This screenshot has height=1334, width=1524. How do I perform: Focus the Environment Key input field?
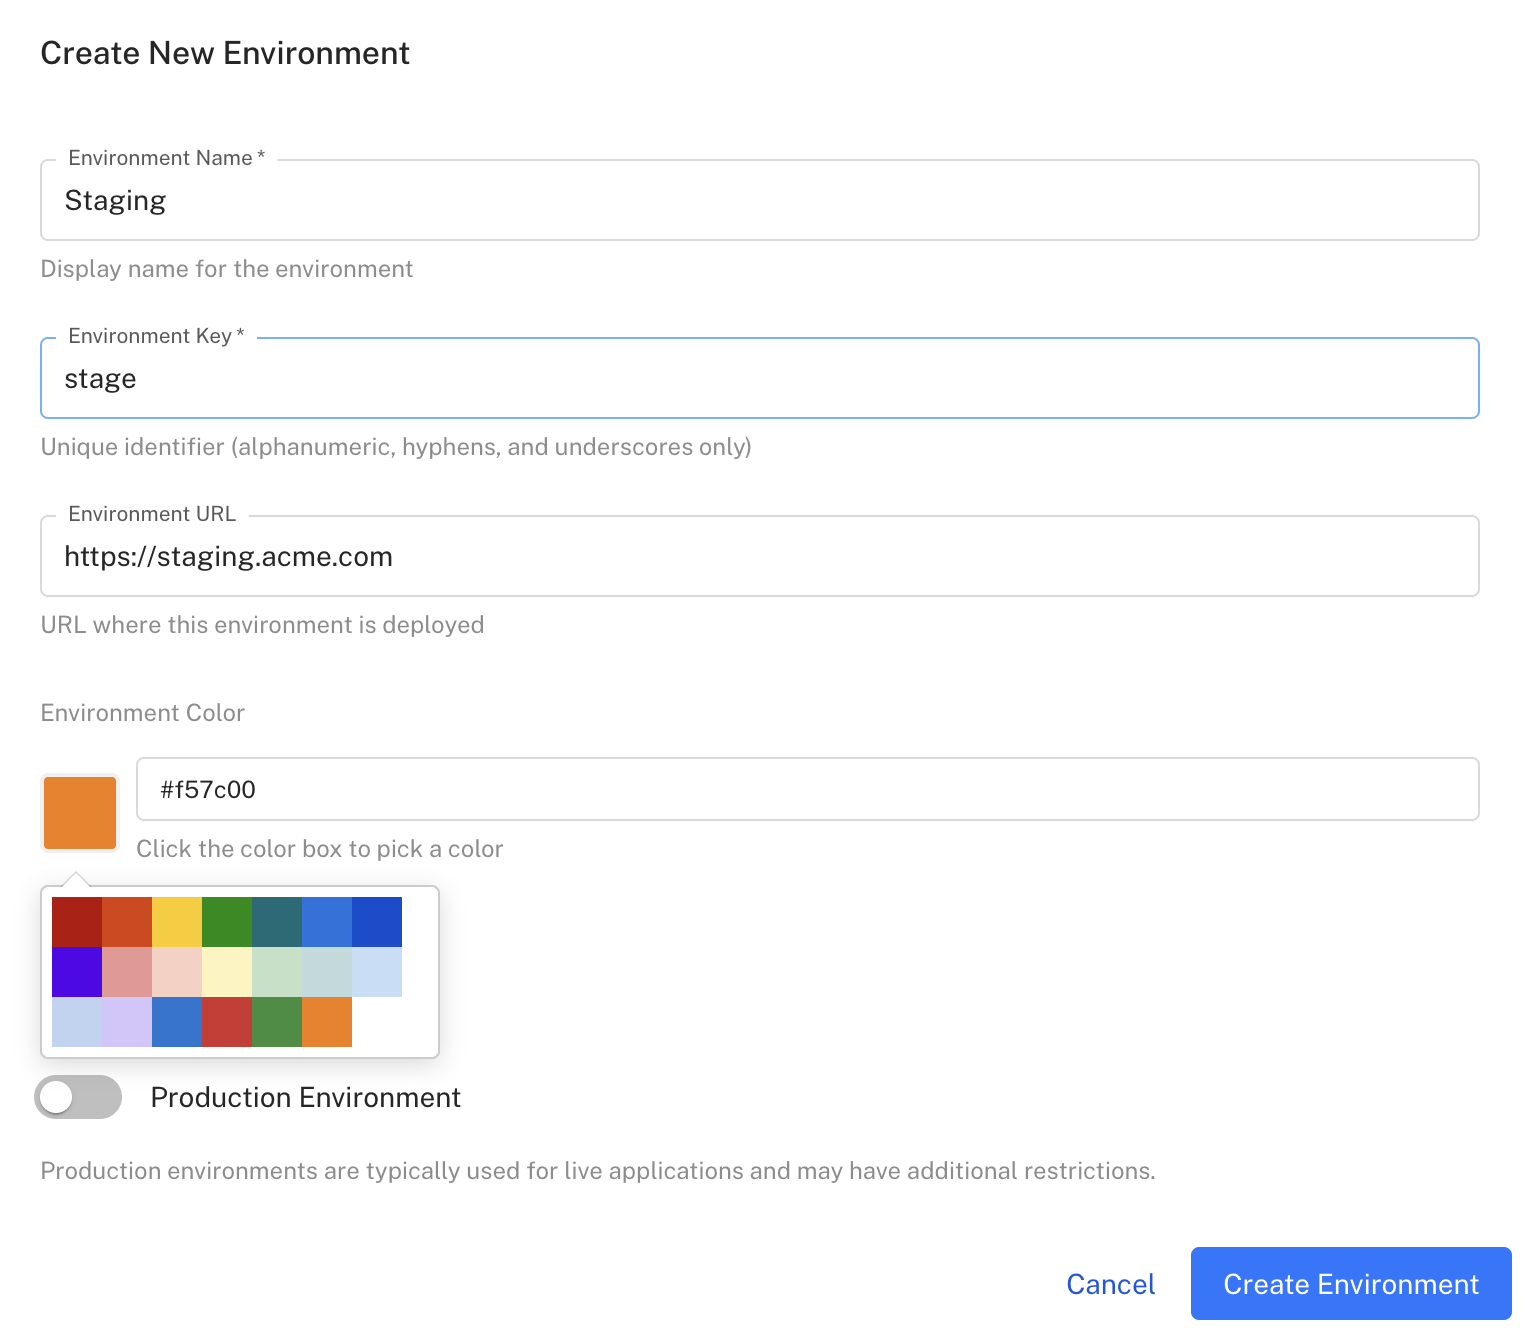point(760,379)
